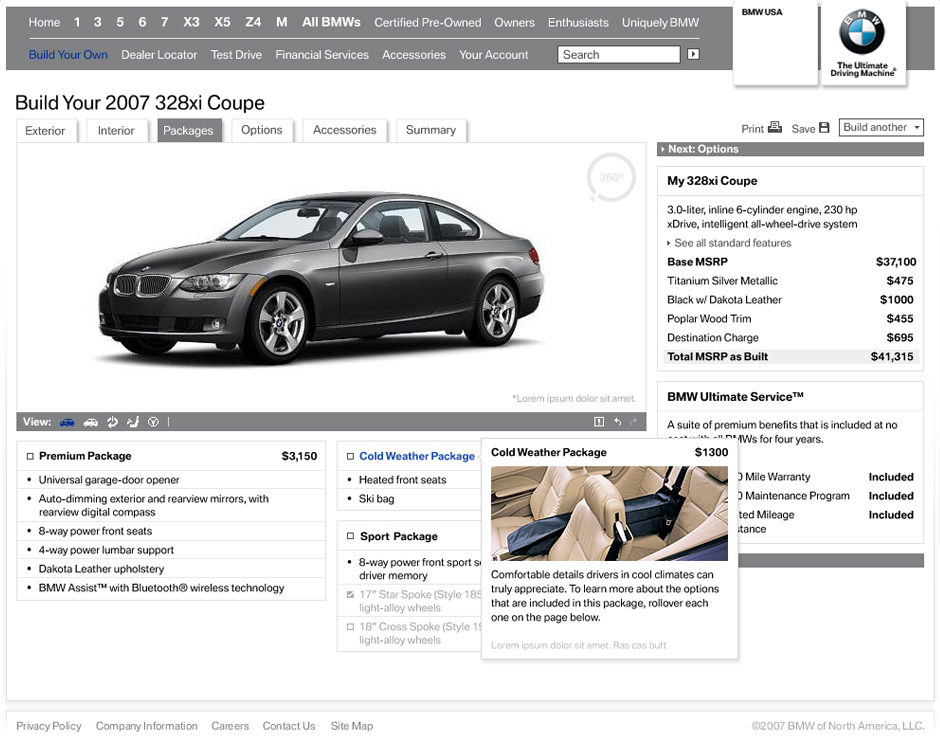Click Home in top navigation
Screen dimensions: 940x736
click(44, 23)
